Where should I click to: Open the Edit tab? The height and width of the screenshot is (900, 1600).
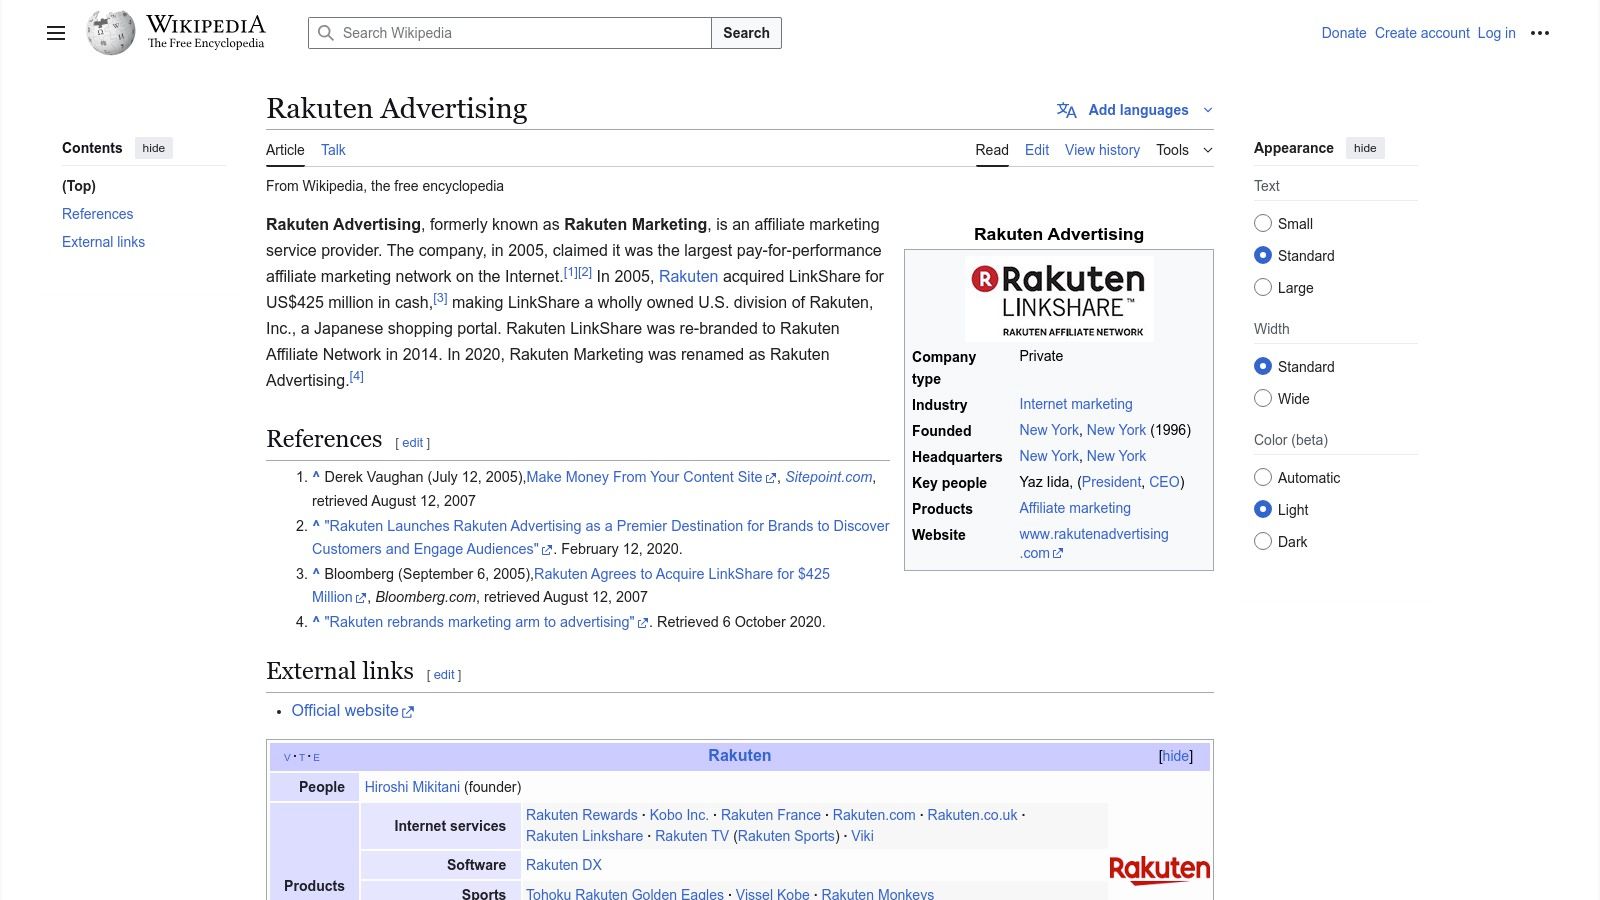[x=1037, y=150]
